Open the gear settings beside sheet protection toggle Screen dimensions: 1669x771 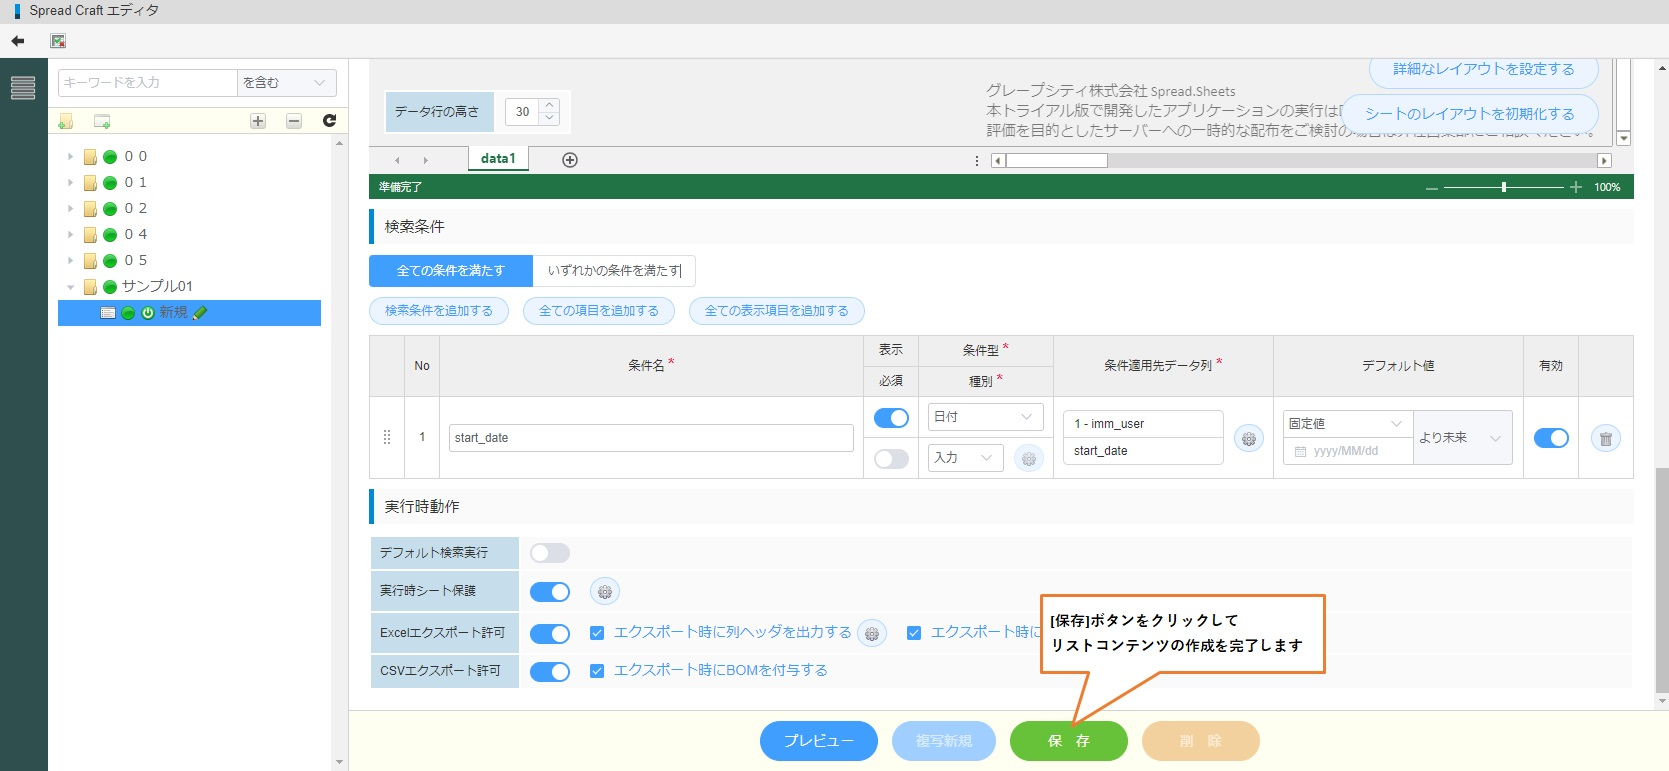(x=604, y=592)
